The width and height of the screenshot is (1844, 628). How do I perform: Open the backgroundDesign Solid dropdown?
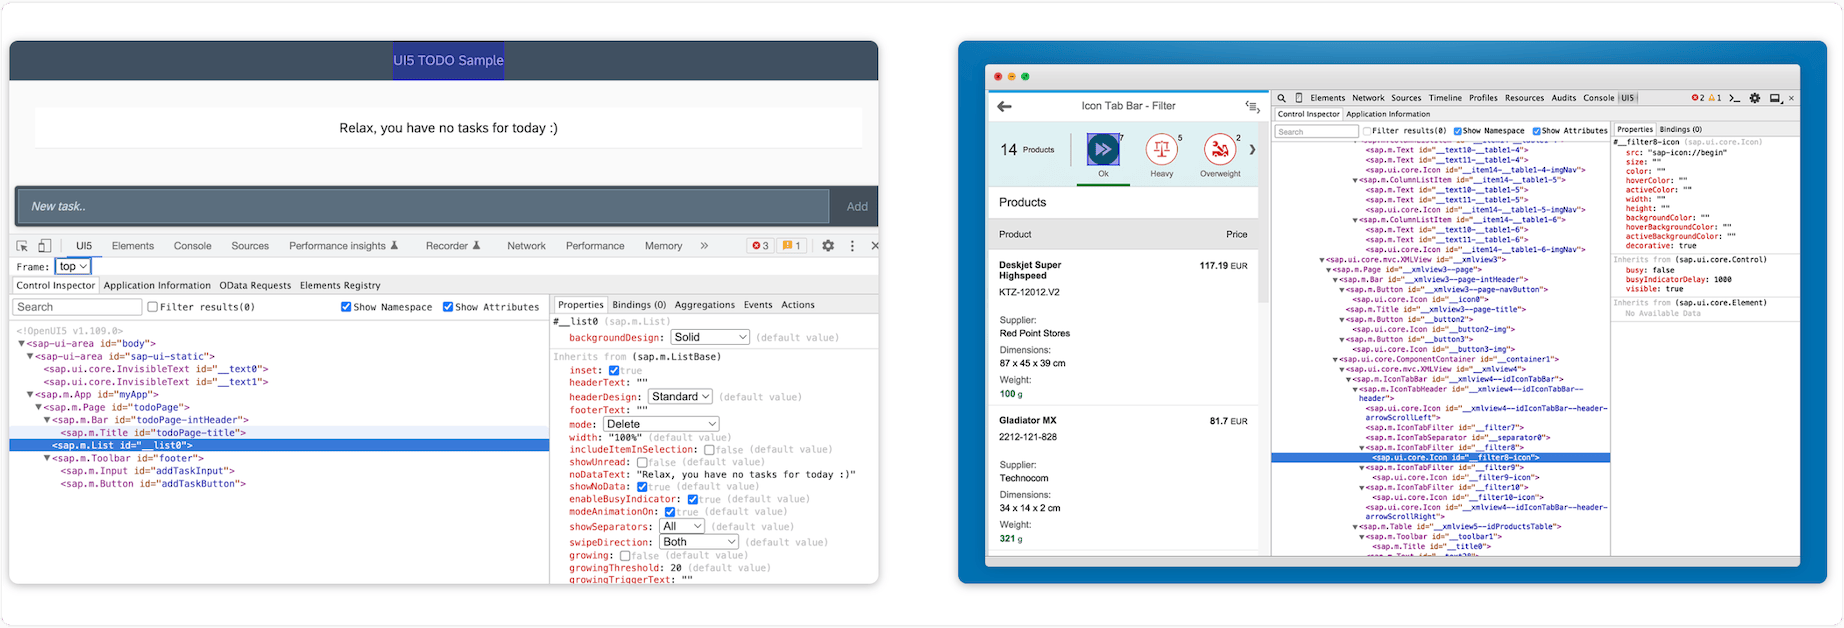pyautogui.click(x=710, y=338)
